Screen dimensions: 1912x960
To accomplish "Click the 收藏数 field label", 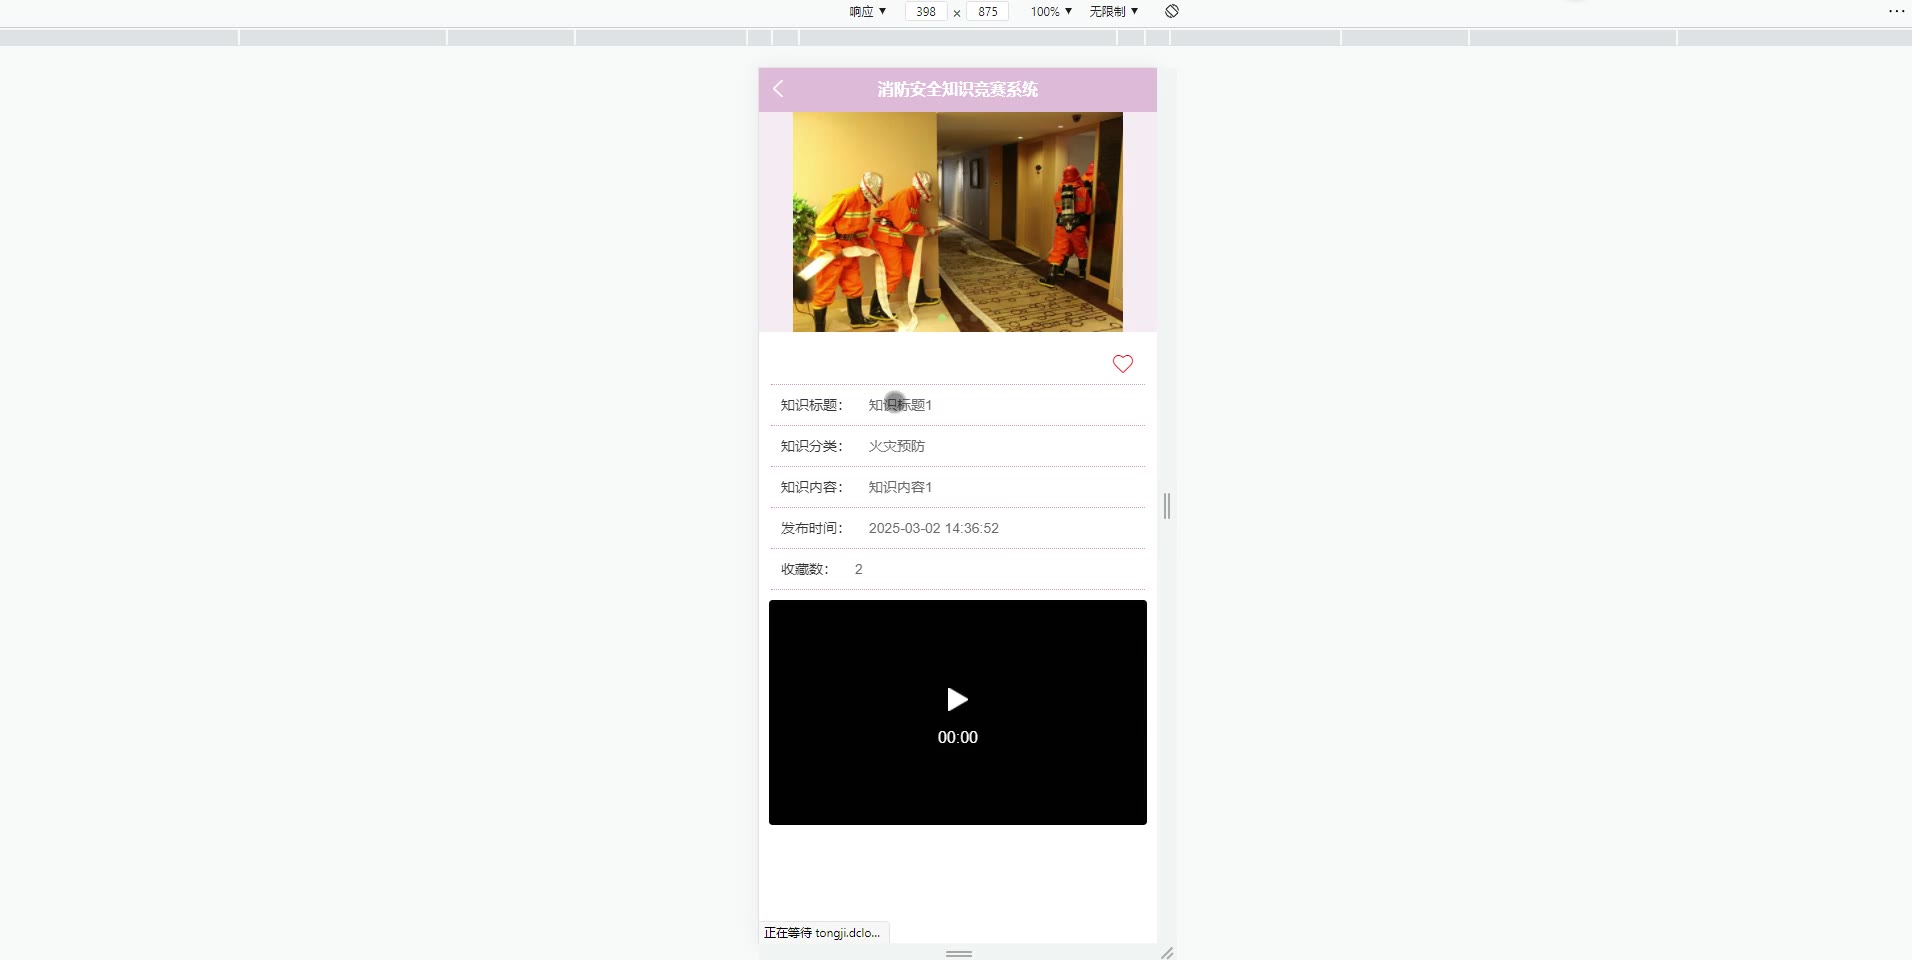I will coord(805,569).
